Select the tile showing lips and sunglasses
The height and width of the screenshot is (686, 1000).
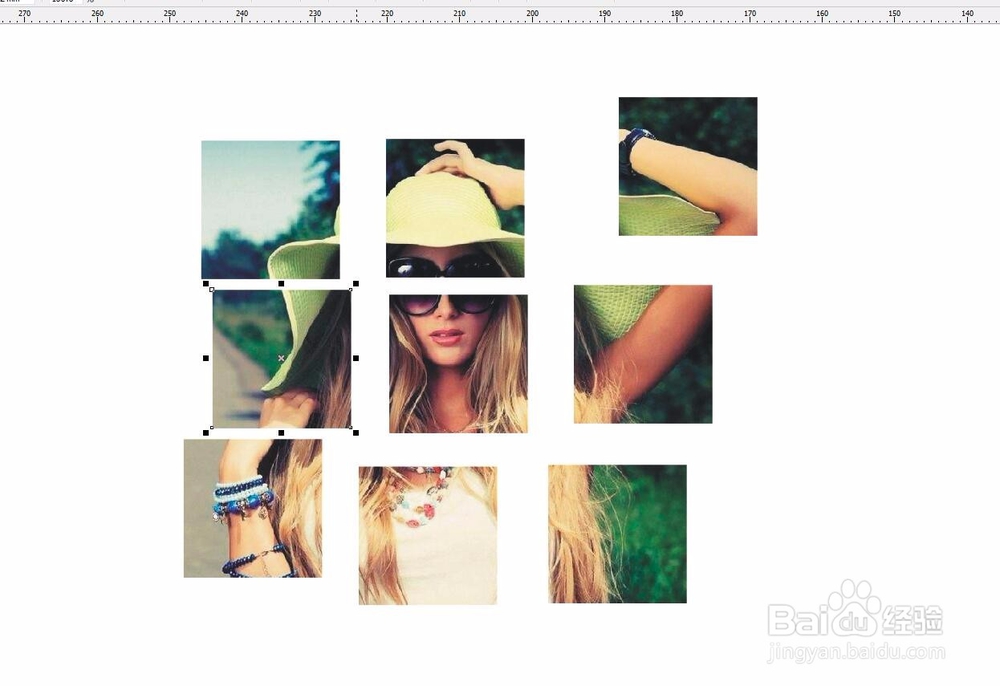click(x=459, y=363)
